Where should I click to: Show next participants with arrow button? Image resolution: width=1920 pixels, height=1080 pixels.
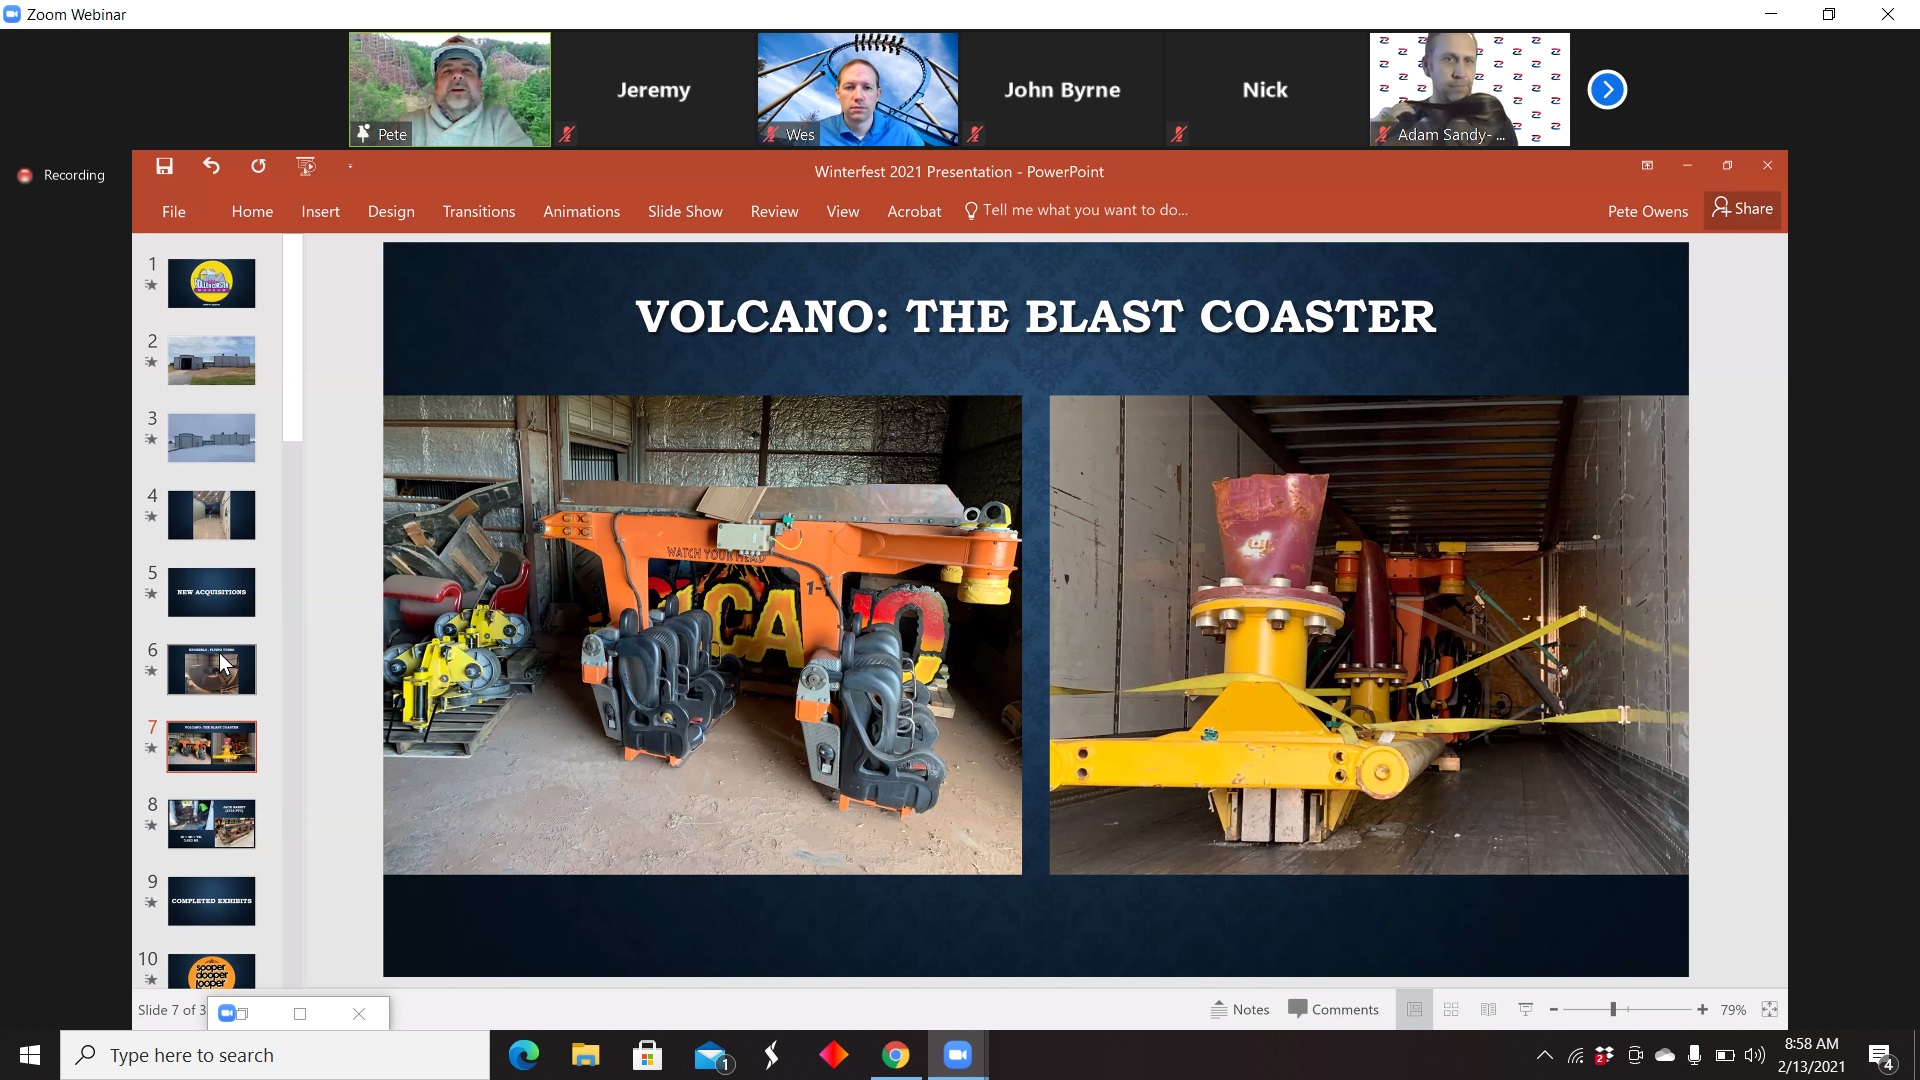pyautogui.click(x=1607, y=90)
